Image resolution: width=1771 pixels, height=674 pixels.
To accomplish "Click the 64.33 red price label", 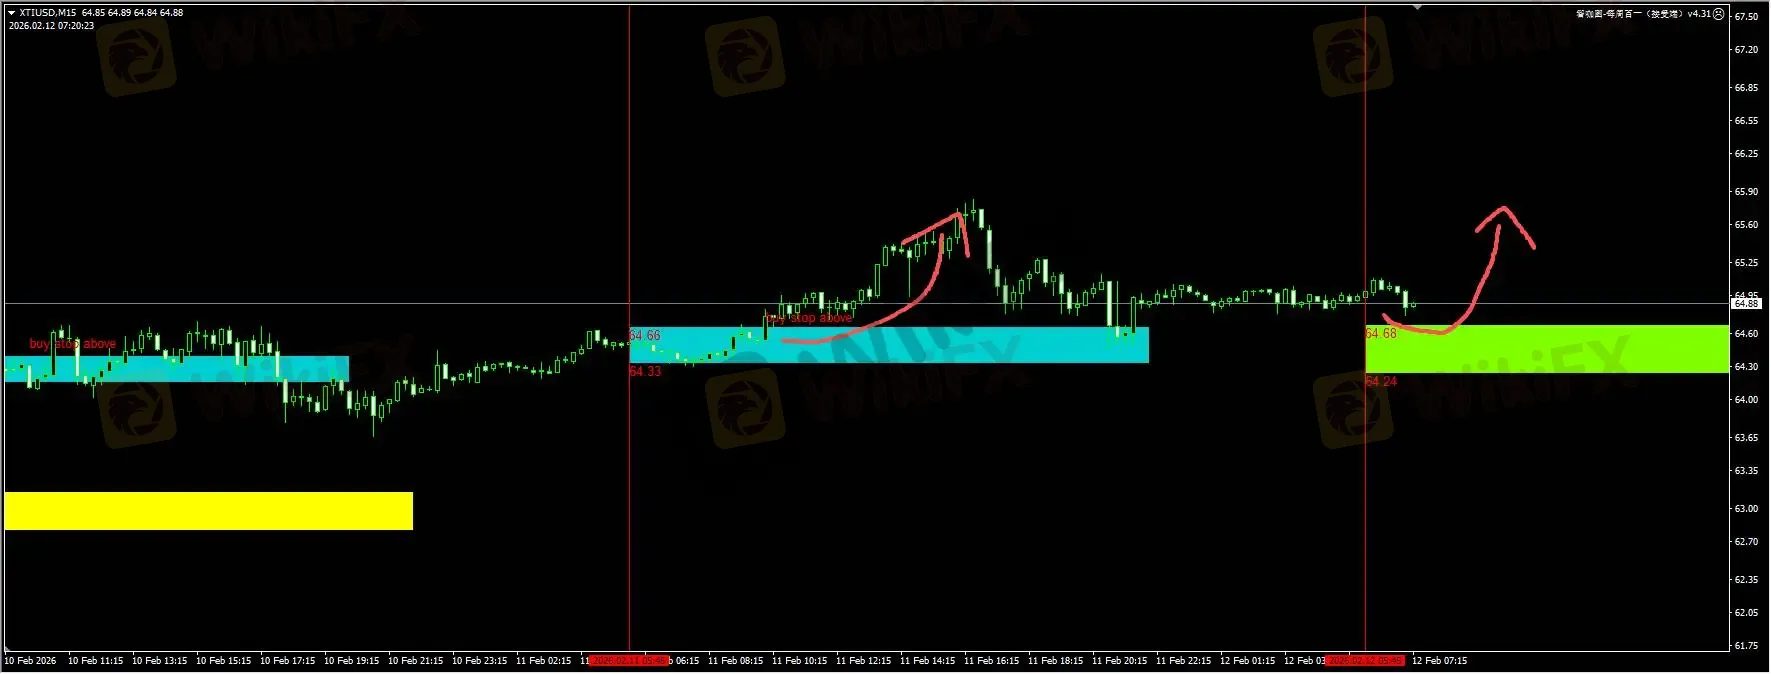I will 645,372.
